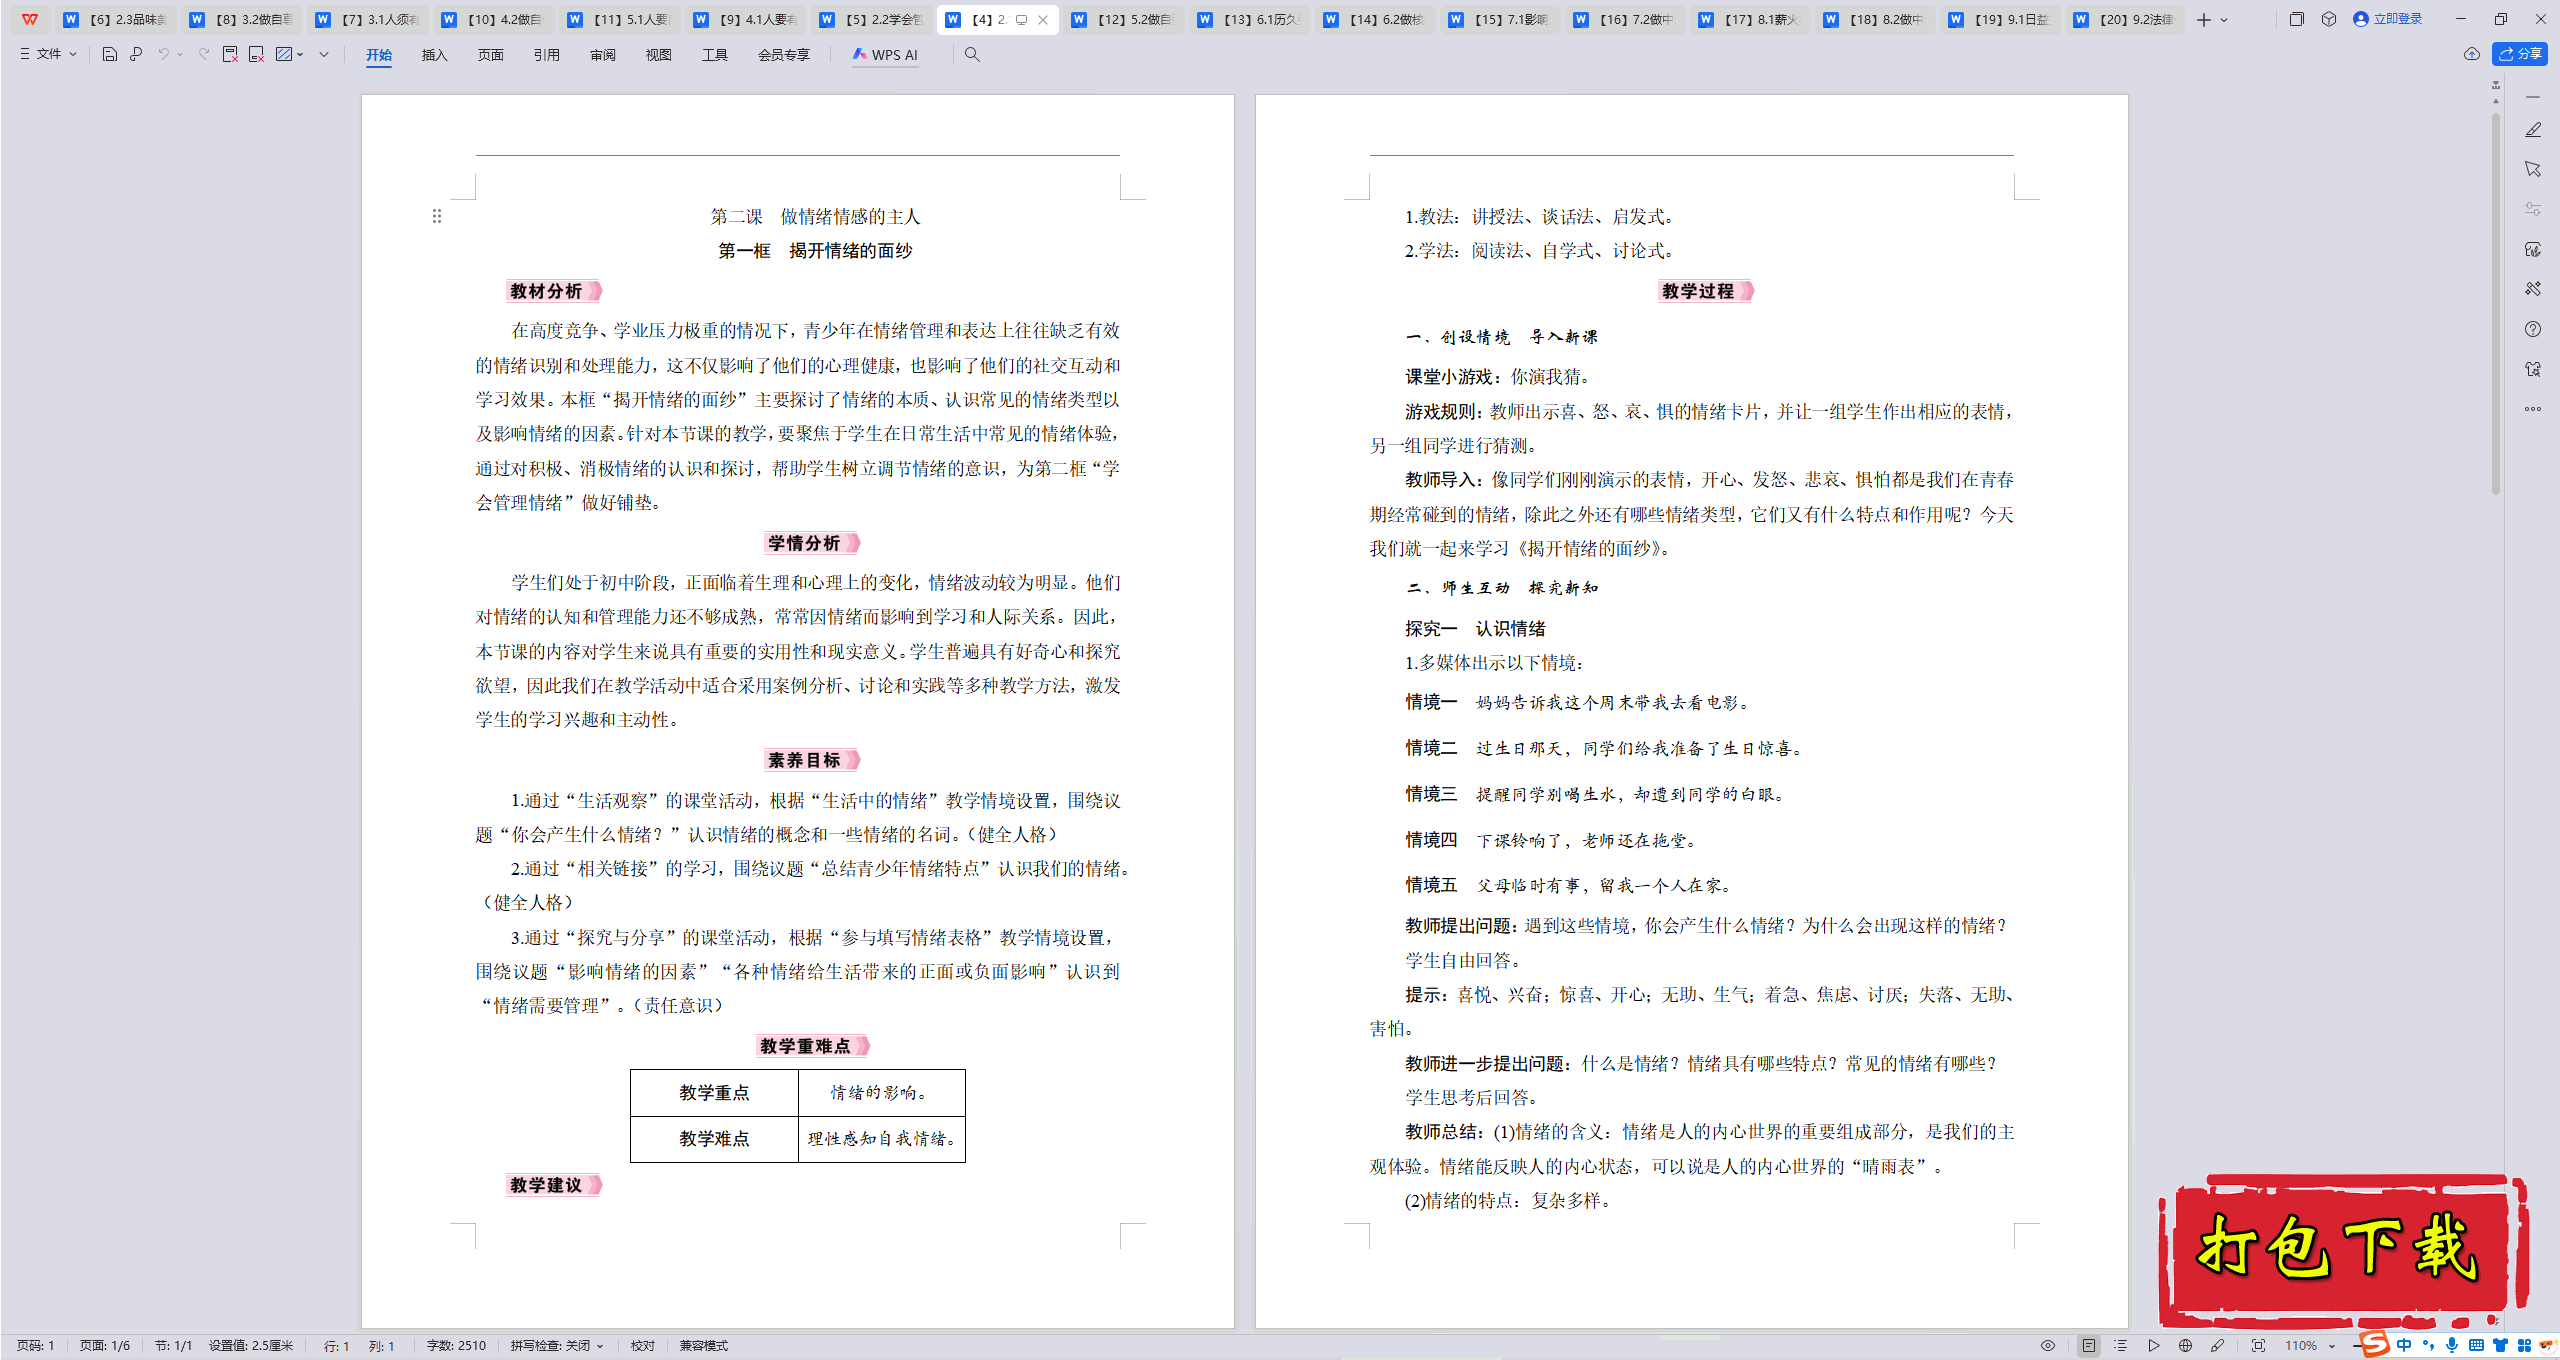Open the WPS home logo tab
This screenshot has width=2560, height=1360.
(x=30, y=19)
